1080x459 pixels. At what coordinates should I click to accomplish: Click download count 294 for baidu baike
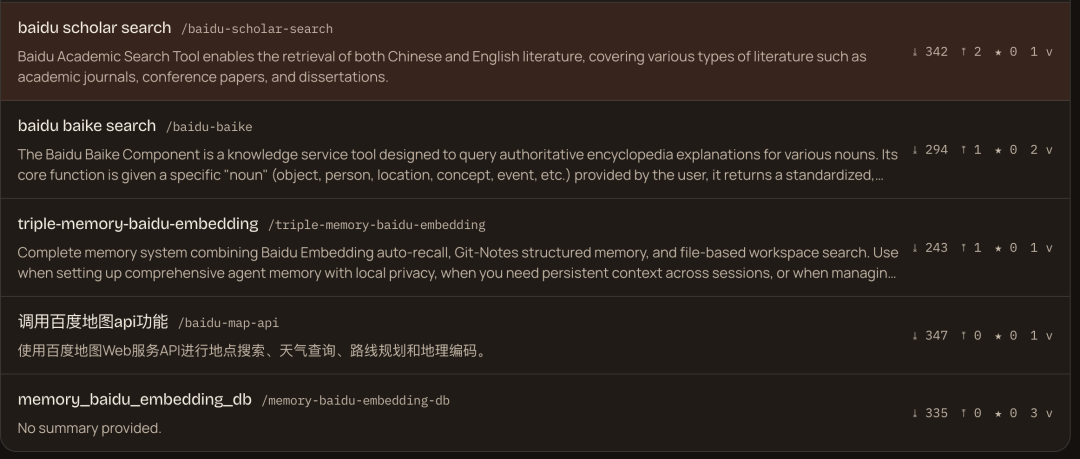[x=930, y=150]
